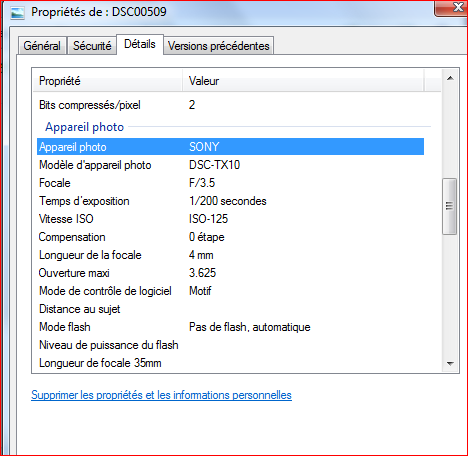Click the Appareil photo group header
The image size is (468, 456).
click(85, 127)
